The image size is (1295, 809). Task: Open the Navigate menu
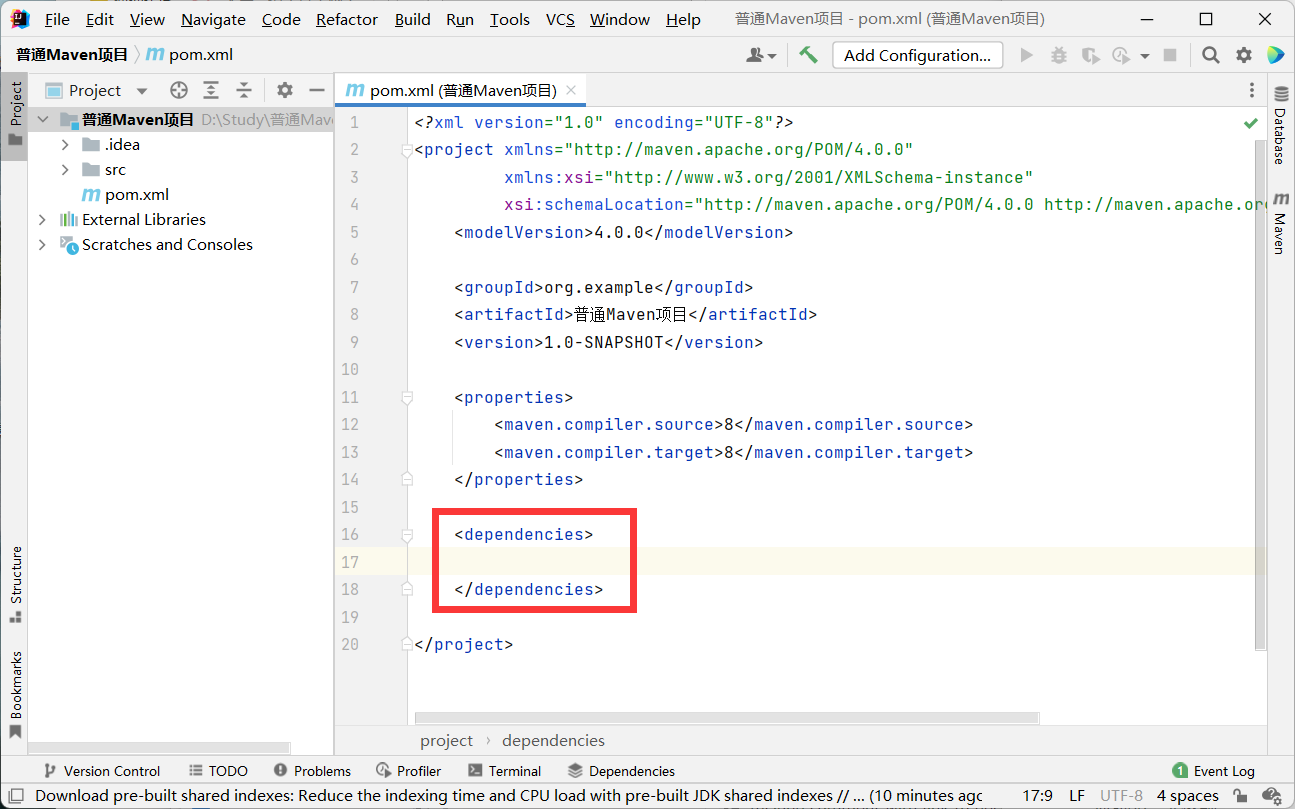[x=213, y=19]
